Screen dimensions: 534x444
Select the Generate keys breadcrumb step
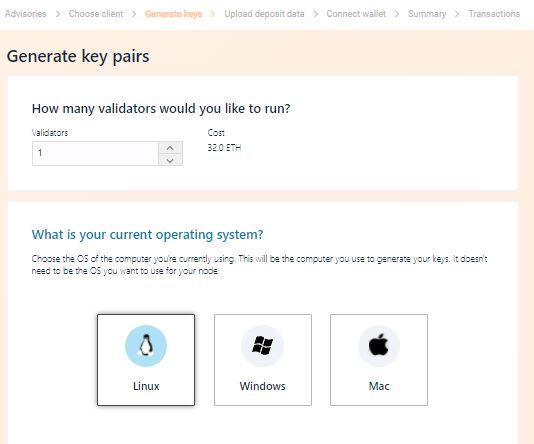(173, 14)
